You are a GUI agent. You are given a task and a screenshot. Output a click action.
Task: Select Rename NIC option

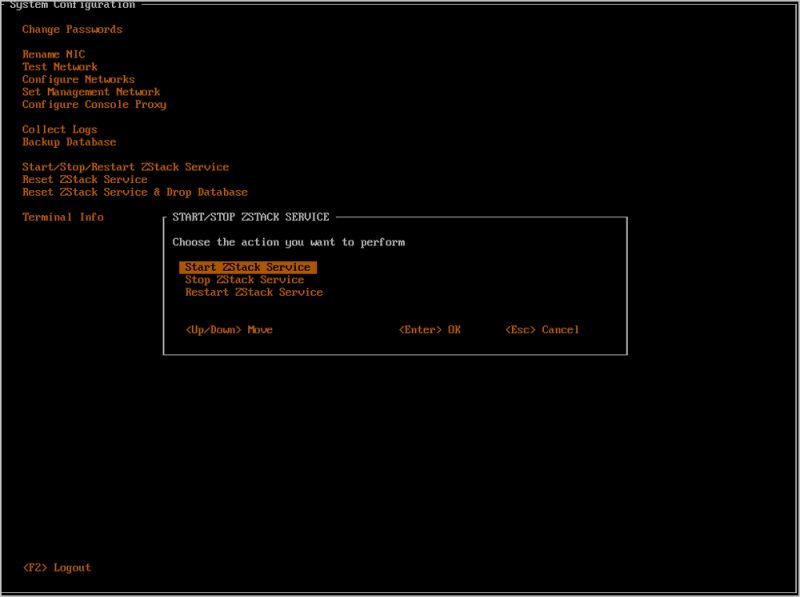(53, 54)
